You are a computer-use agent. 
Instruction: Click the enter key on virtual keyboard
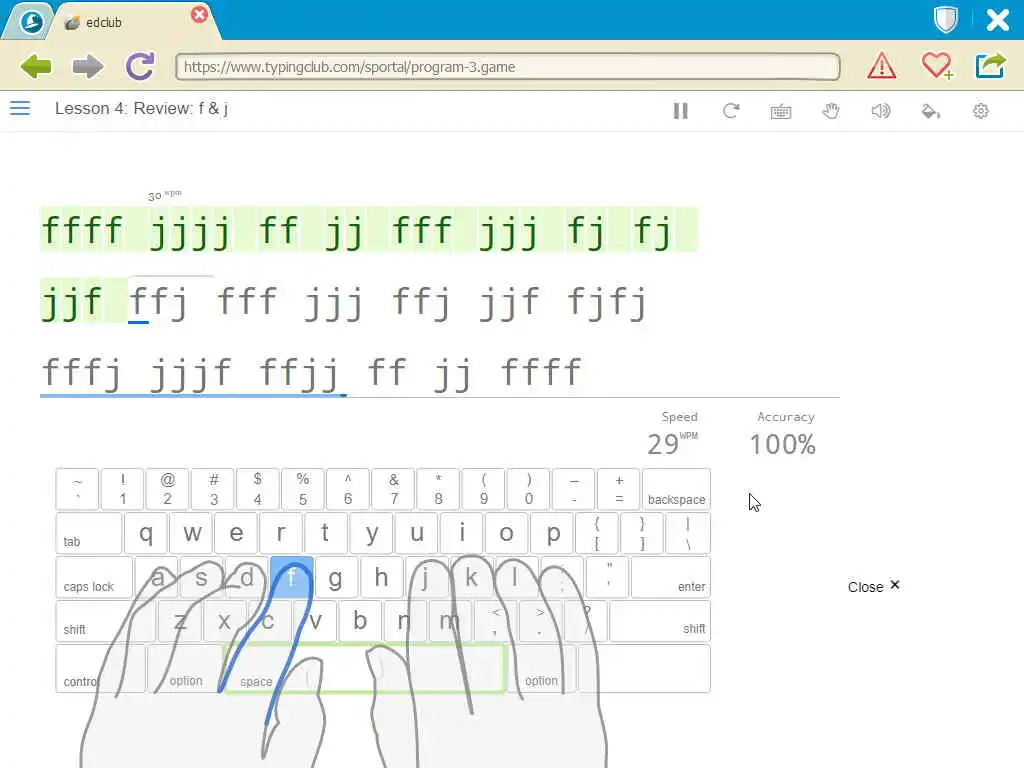671,577
